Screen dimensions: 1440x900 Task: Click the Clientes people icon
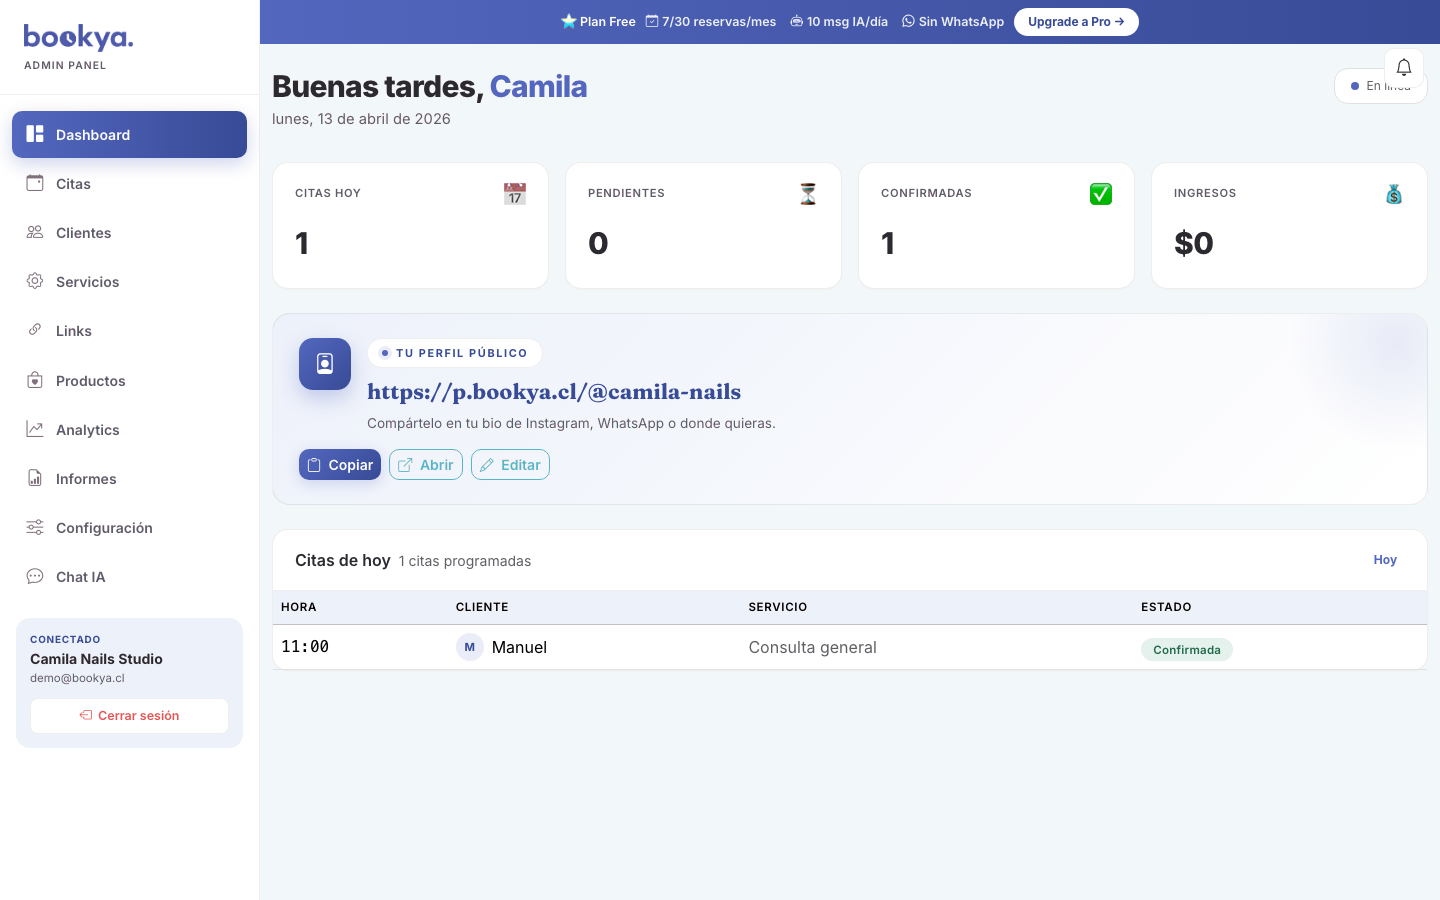point(35,232)
